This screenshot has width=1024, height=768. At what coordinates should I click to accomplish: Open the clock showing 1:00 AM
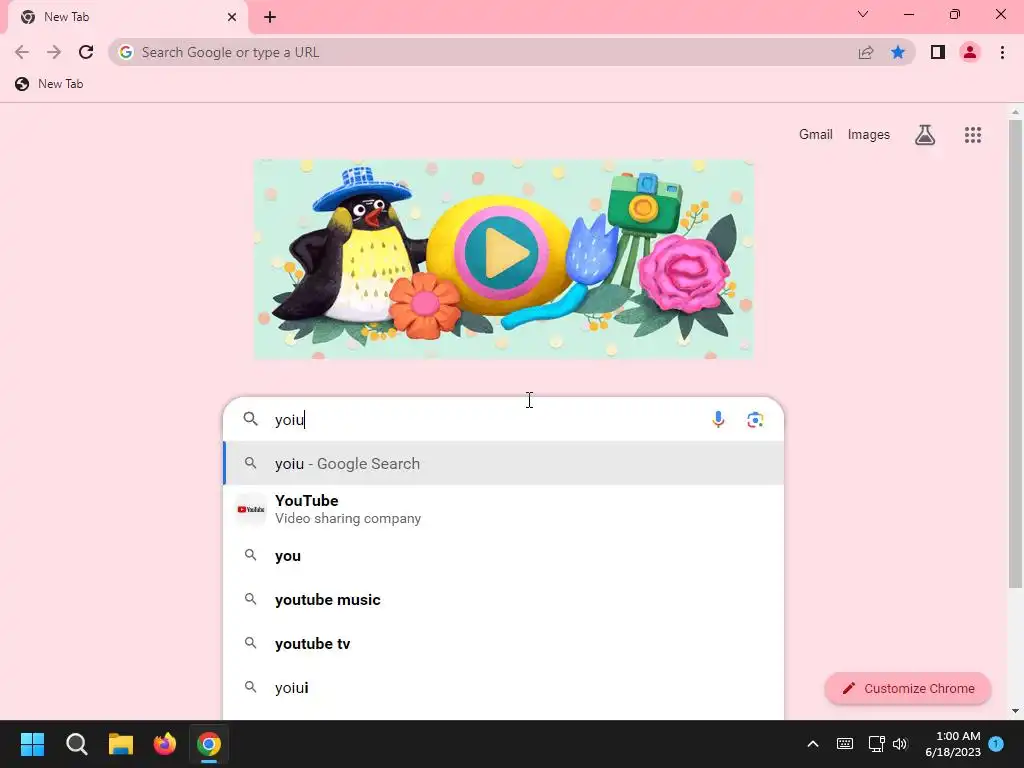(x=953, y=744)
